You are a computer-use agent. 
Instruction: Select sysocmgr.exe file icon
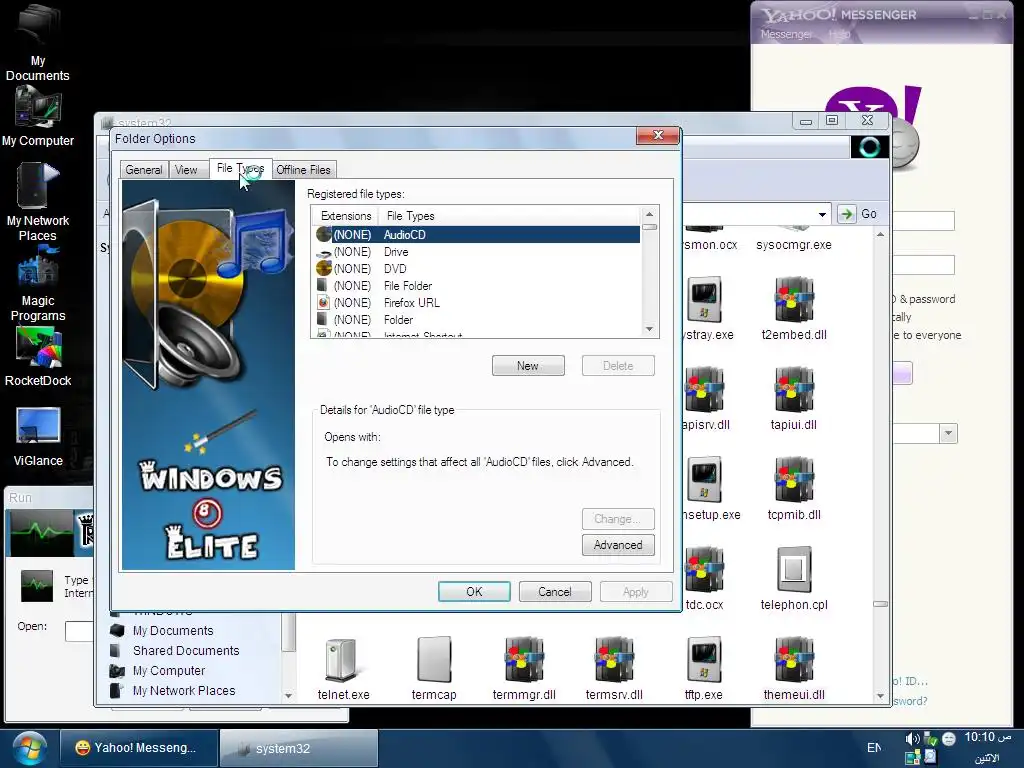coord(793,238)
